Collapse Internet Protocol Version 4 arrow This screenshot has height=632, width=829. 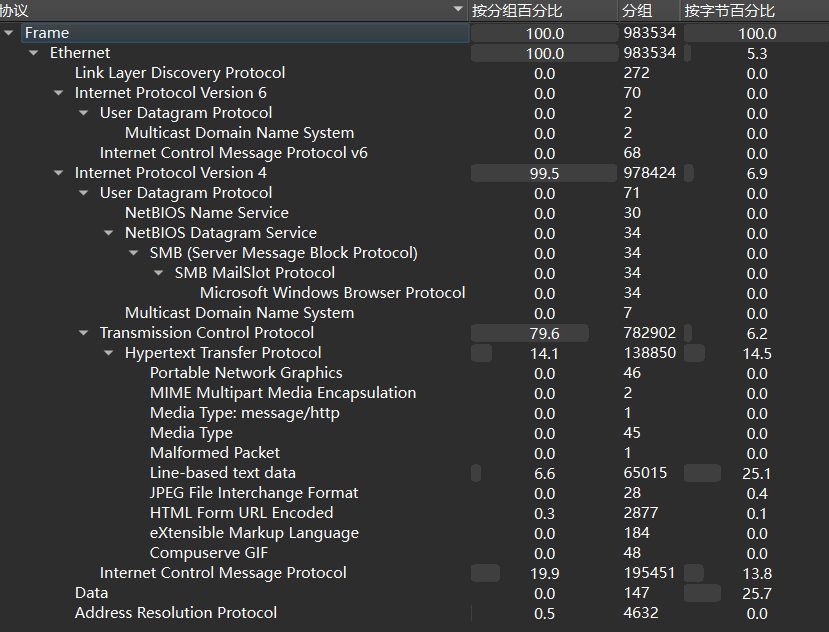59,173
